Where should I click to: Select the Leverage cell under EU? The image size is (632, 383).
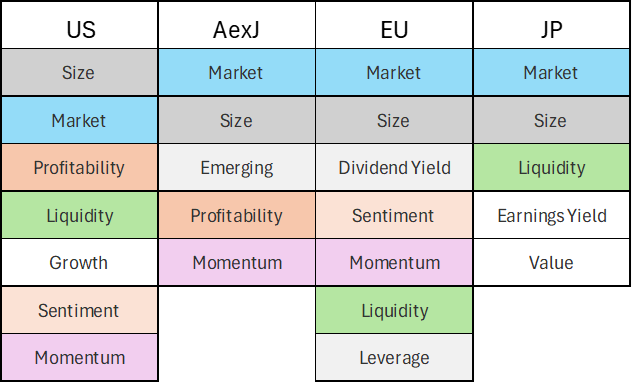click(394, 357)
